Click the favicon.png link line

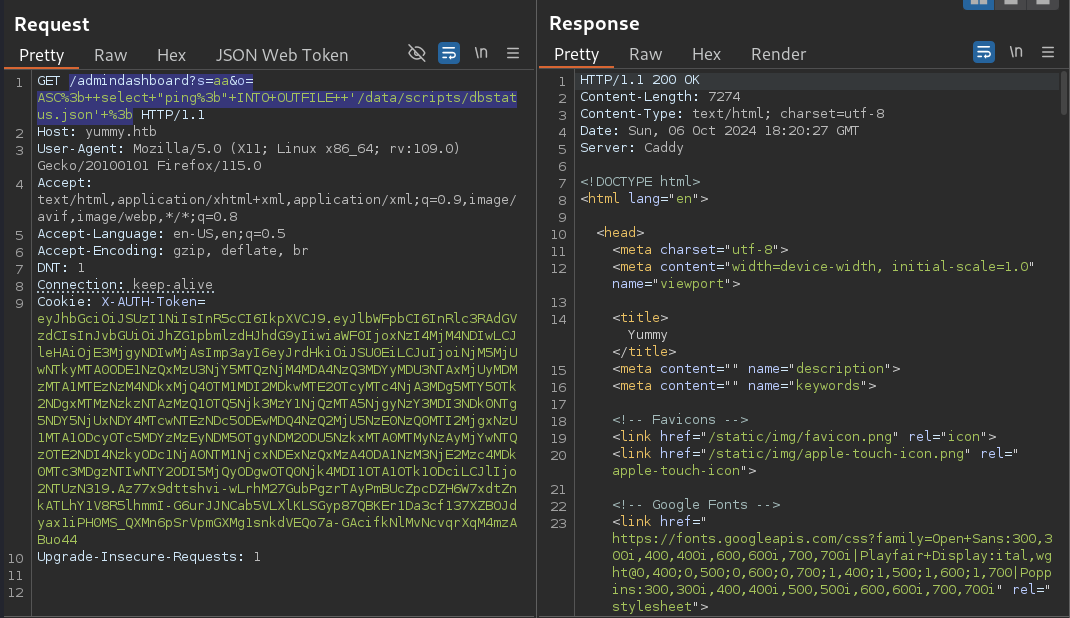804,437
